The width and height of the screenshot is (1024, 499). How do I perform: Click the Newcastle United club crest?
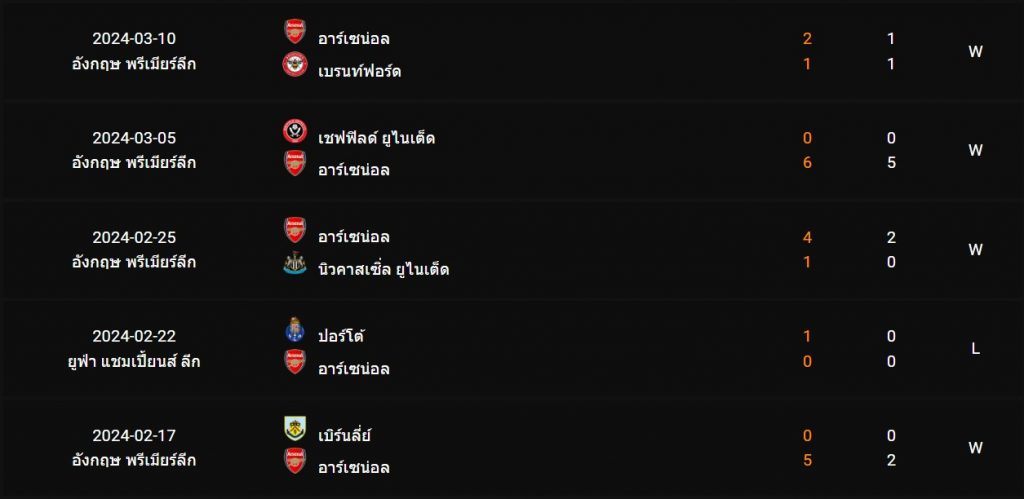point(295,263)
